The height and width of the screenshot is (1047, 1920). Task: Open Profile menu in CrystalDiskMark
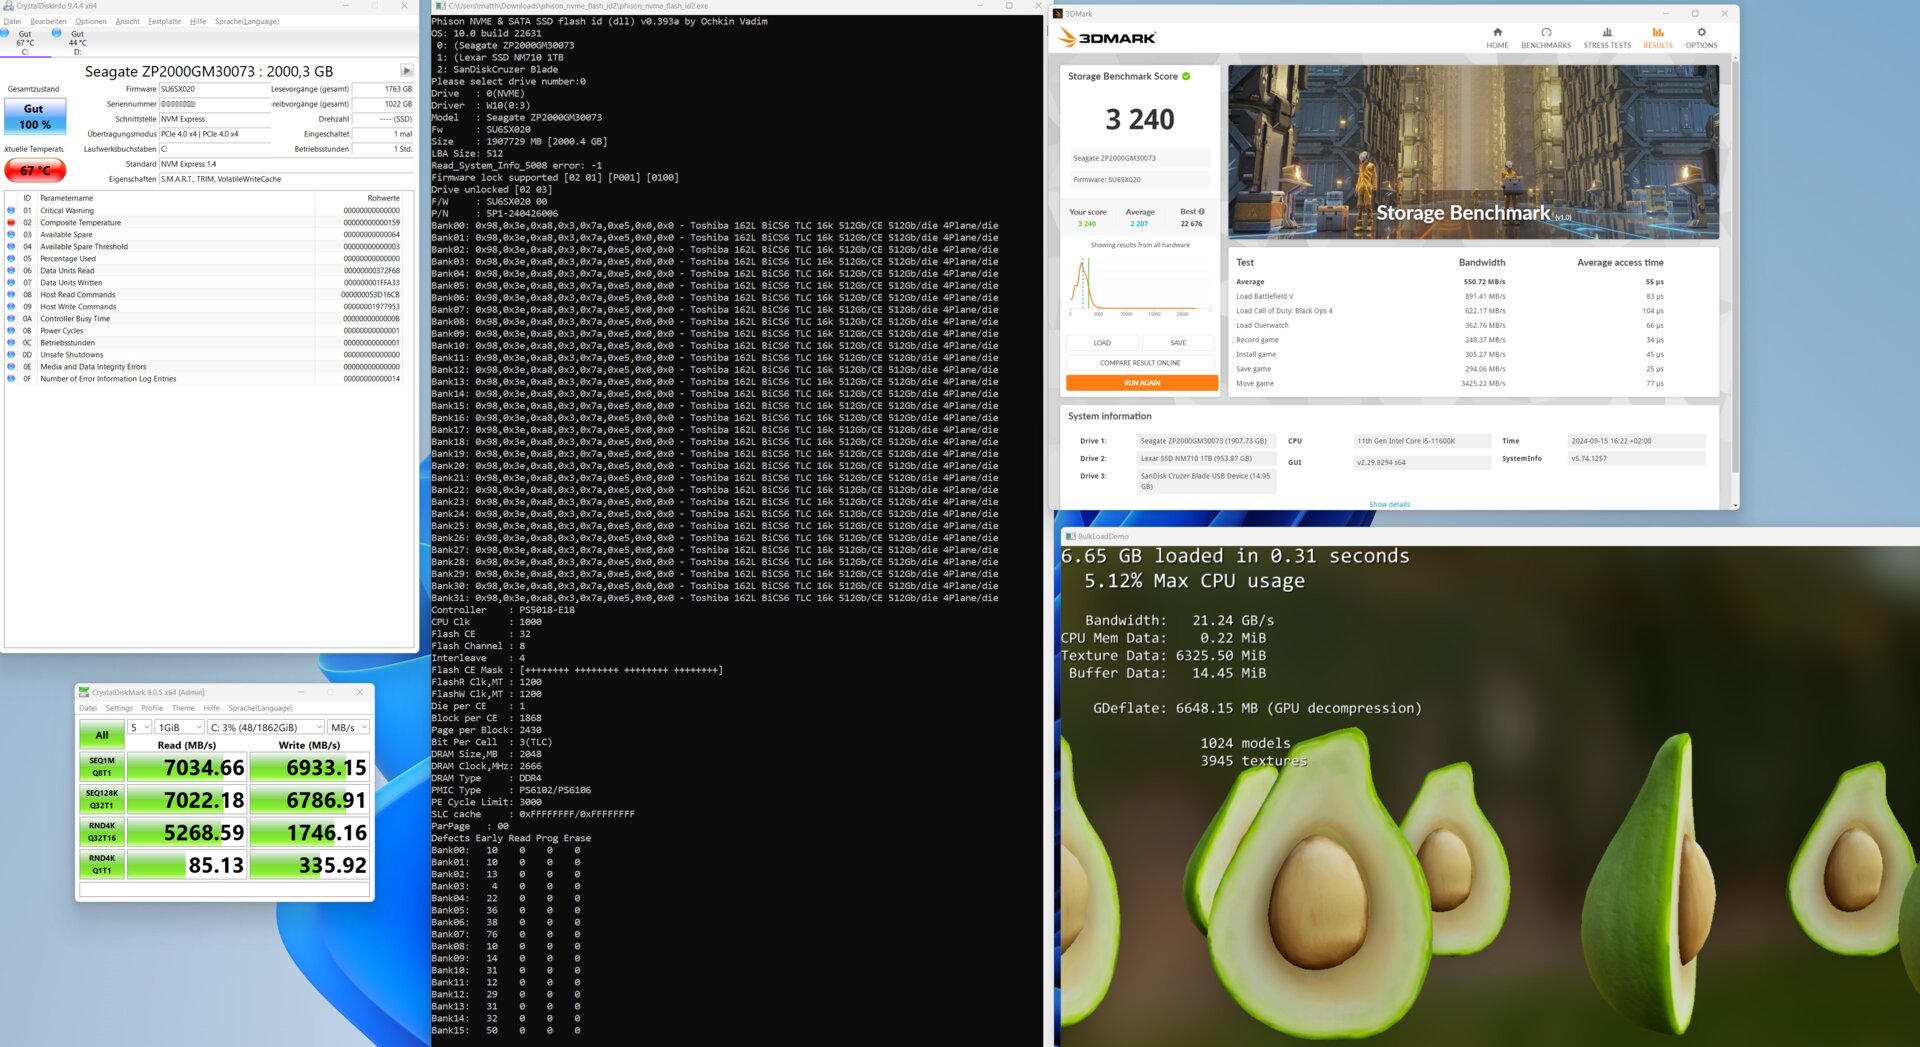[152, 708]
